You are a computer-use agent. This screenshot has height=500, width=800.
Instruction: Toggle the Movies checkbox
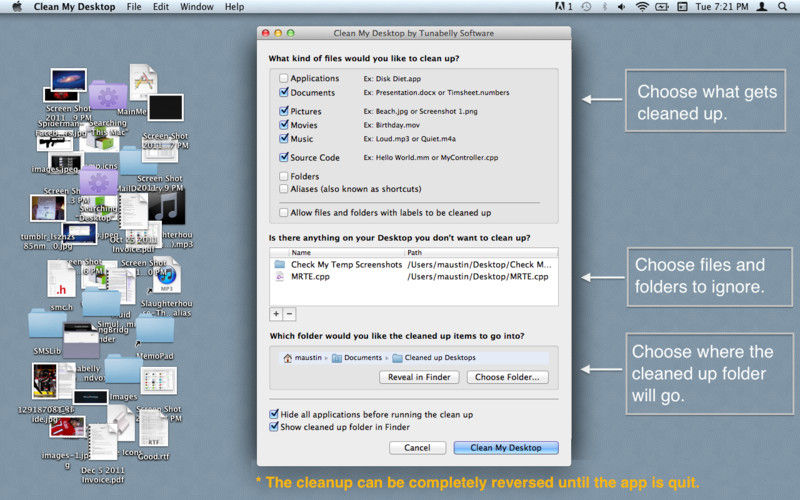[284, 124]
